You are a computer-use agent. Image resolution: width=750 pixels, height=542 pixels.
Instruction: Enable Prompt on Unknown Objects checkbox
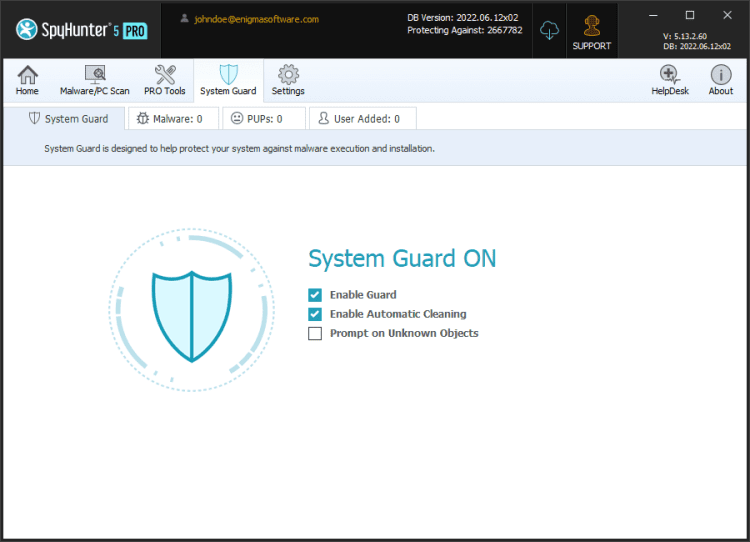315,333
